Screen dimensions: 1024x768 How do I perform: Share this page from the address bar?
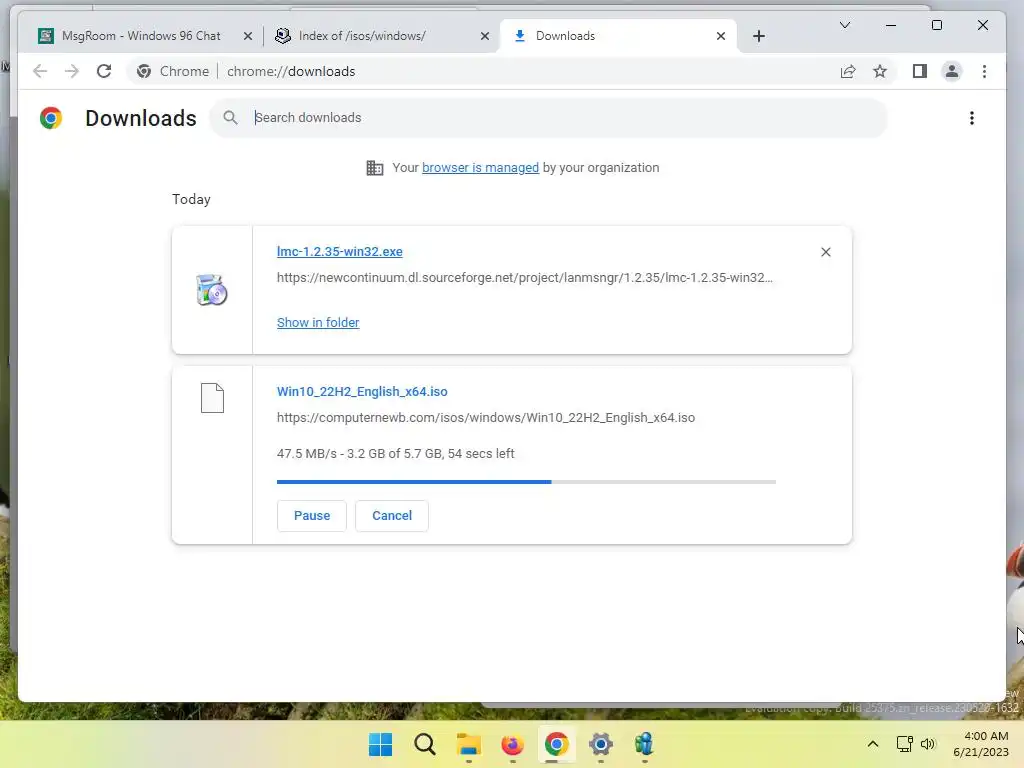click(848, 71)
